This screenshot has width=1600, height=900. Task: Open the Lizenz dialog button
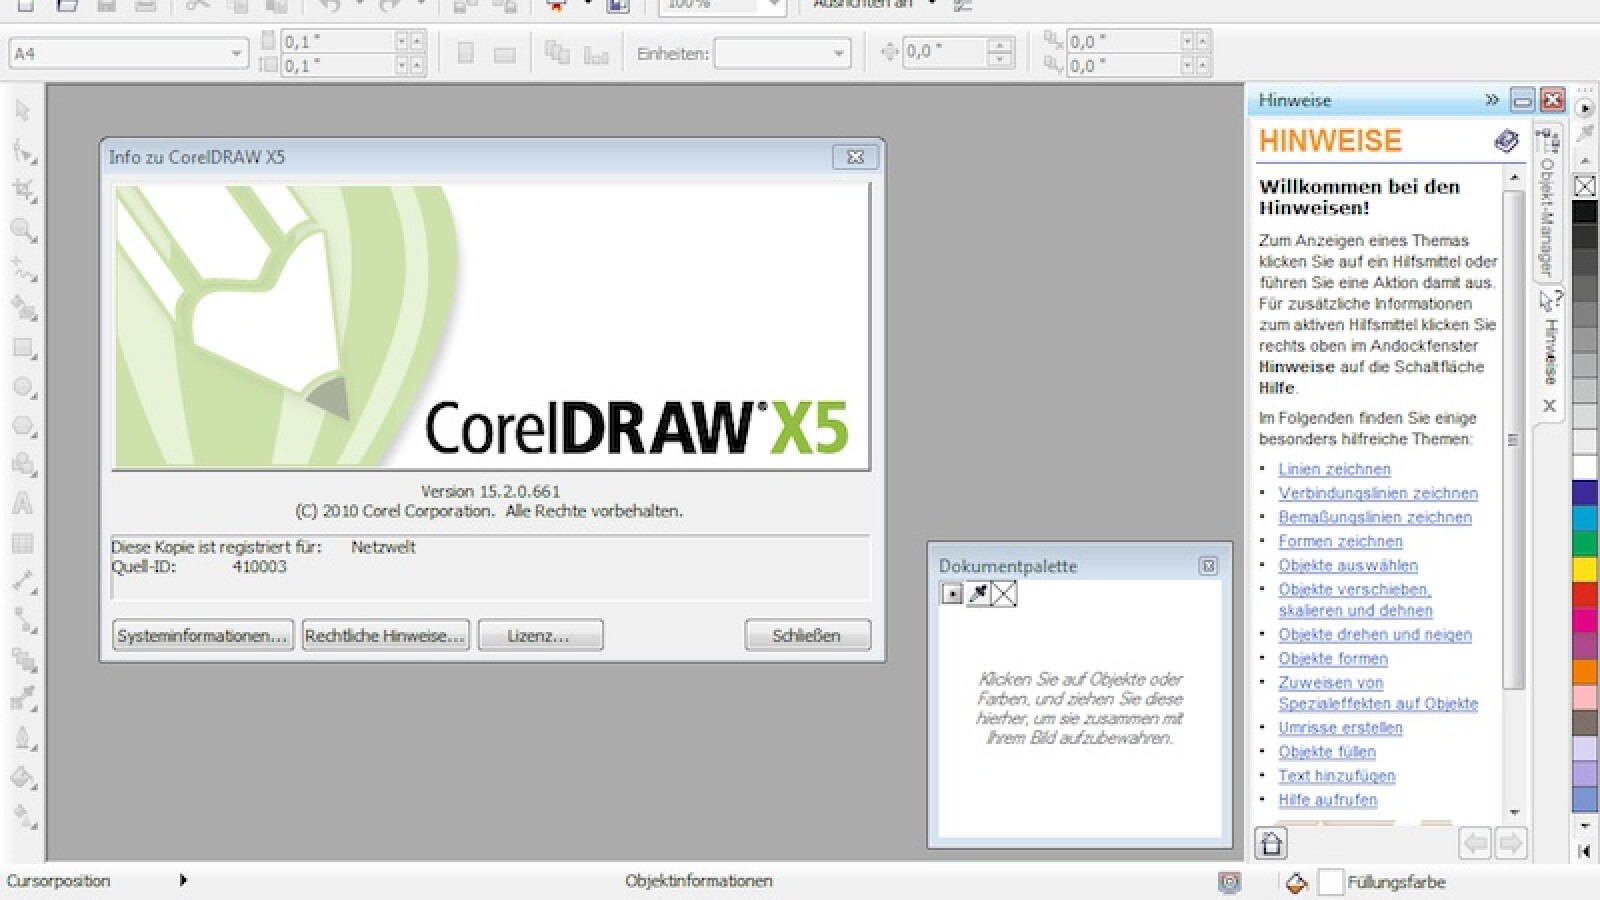click(540, 635)
